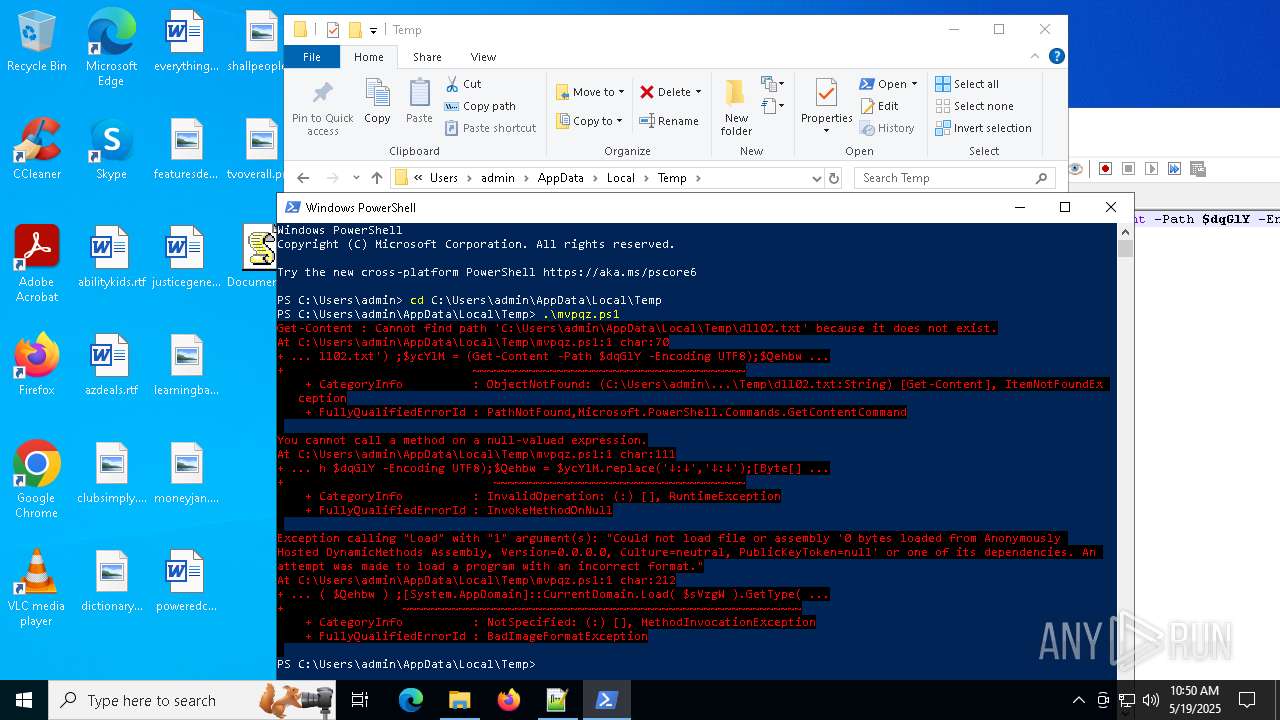Select abilitykids.rtf desktop file

click(x=110, y=258)
